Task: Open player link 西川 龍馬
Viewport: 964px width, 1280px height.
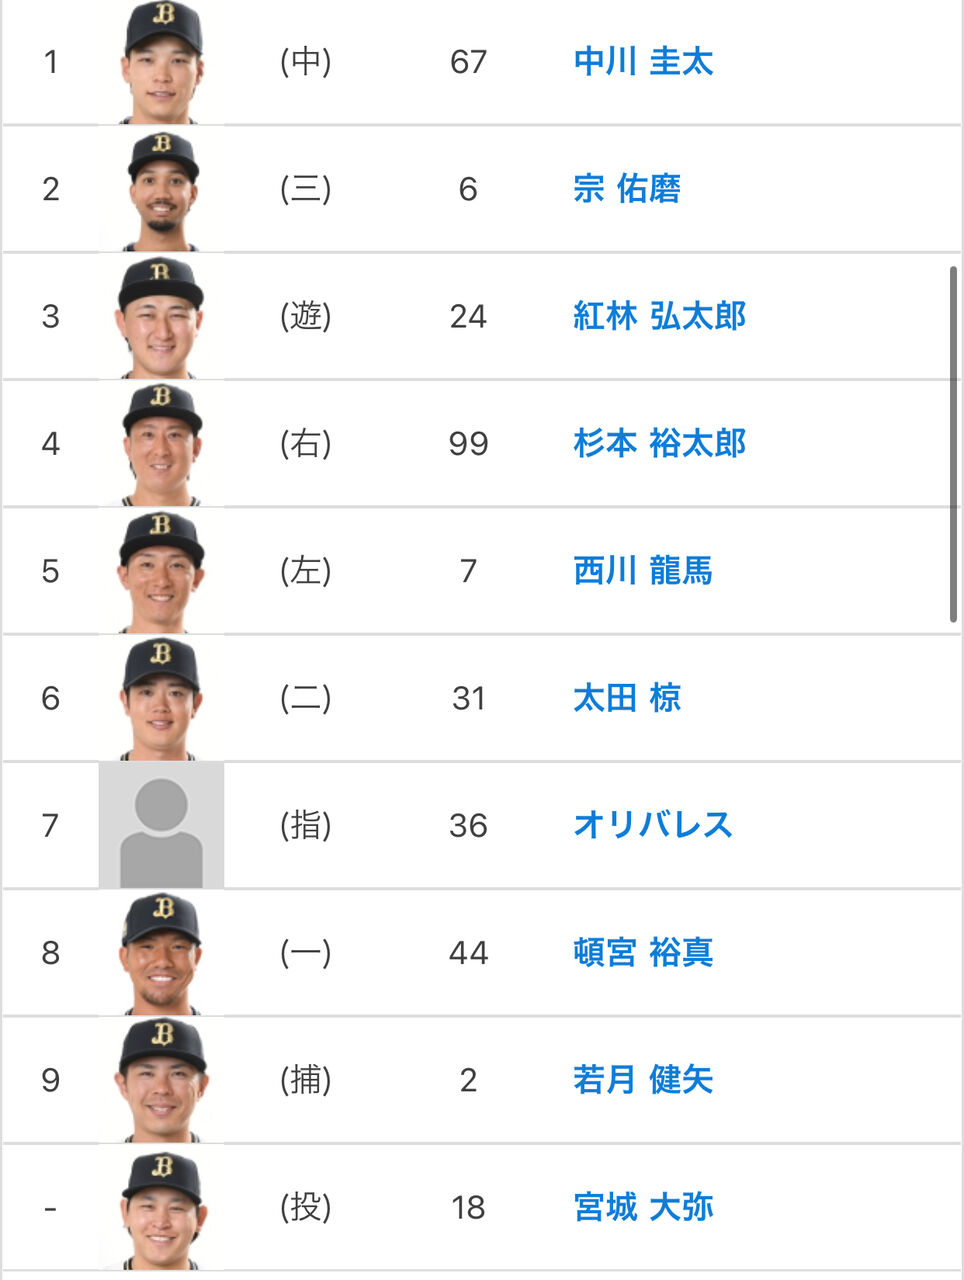Action: click(643, 571)
